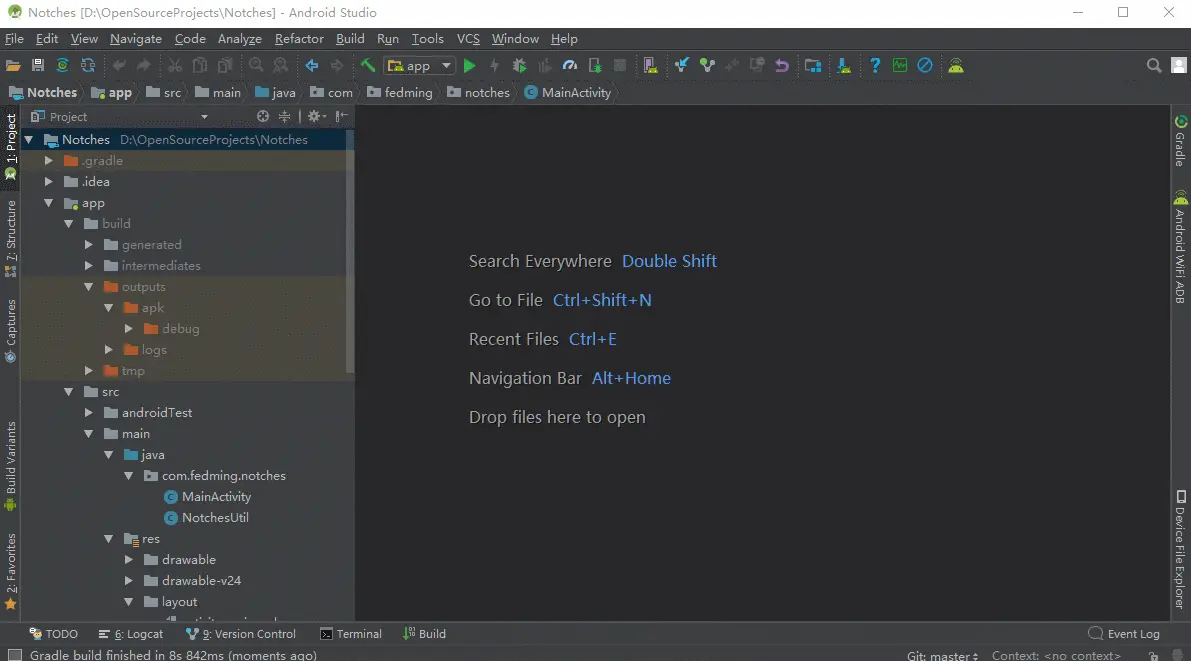
Task: Collapse the Notches root project node
Action: point(28,140)
